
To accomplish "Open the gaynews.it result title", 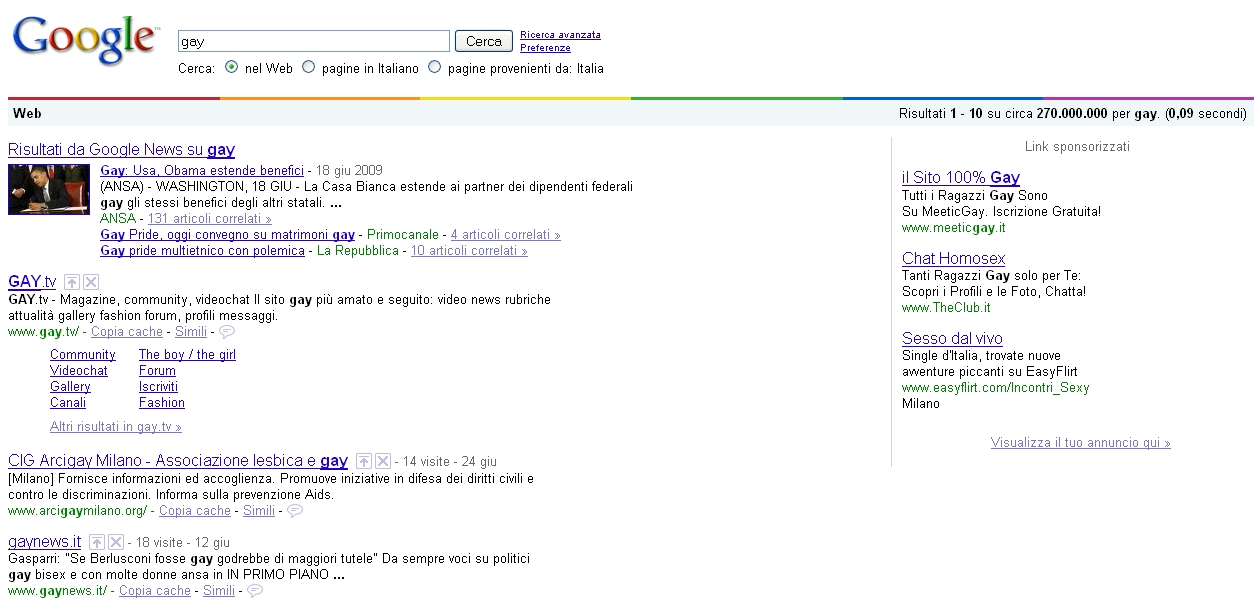I will coord(45,542).
